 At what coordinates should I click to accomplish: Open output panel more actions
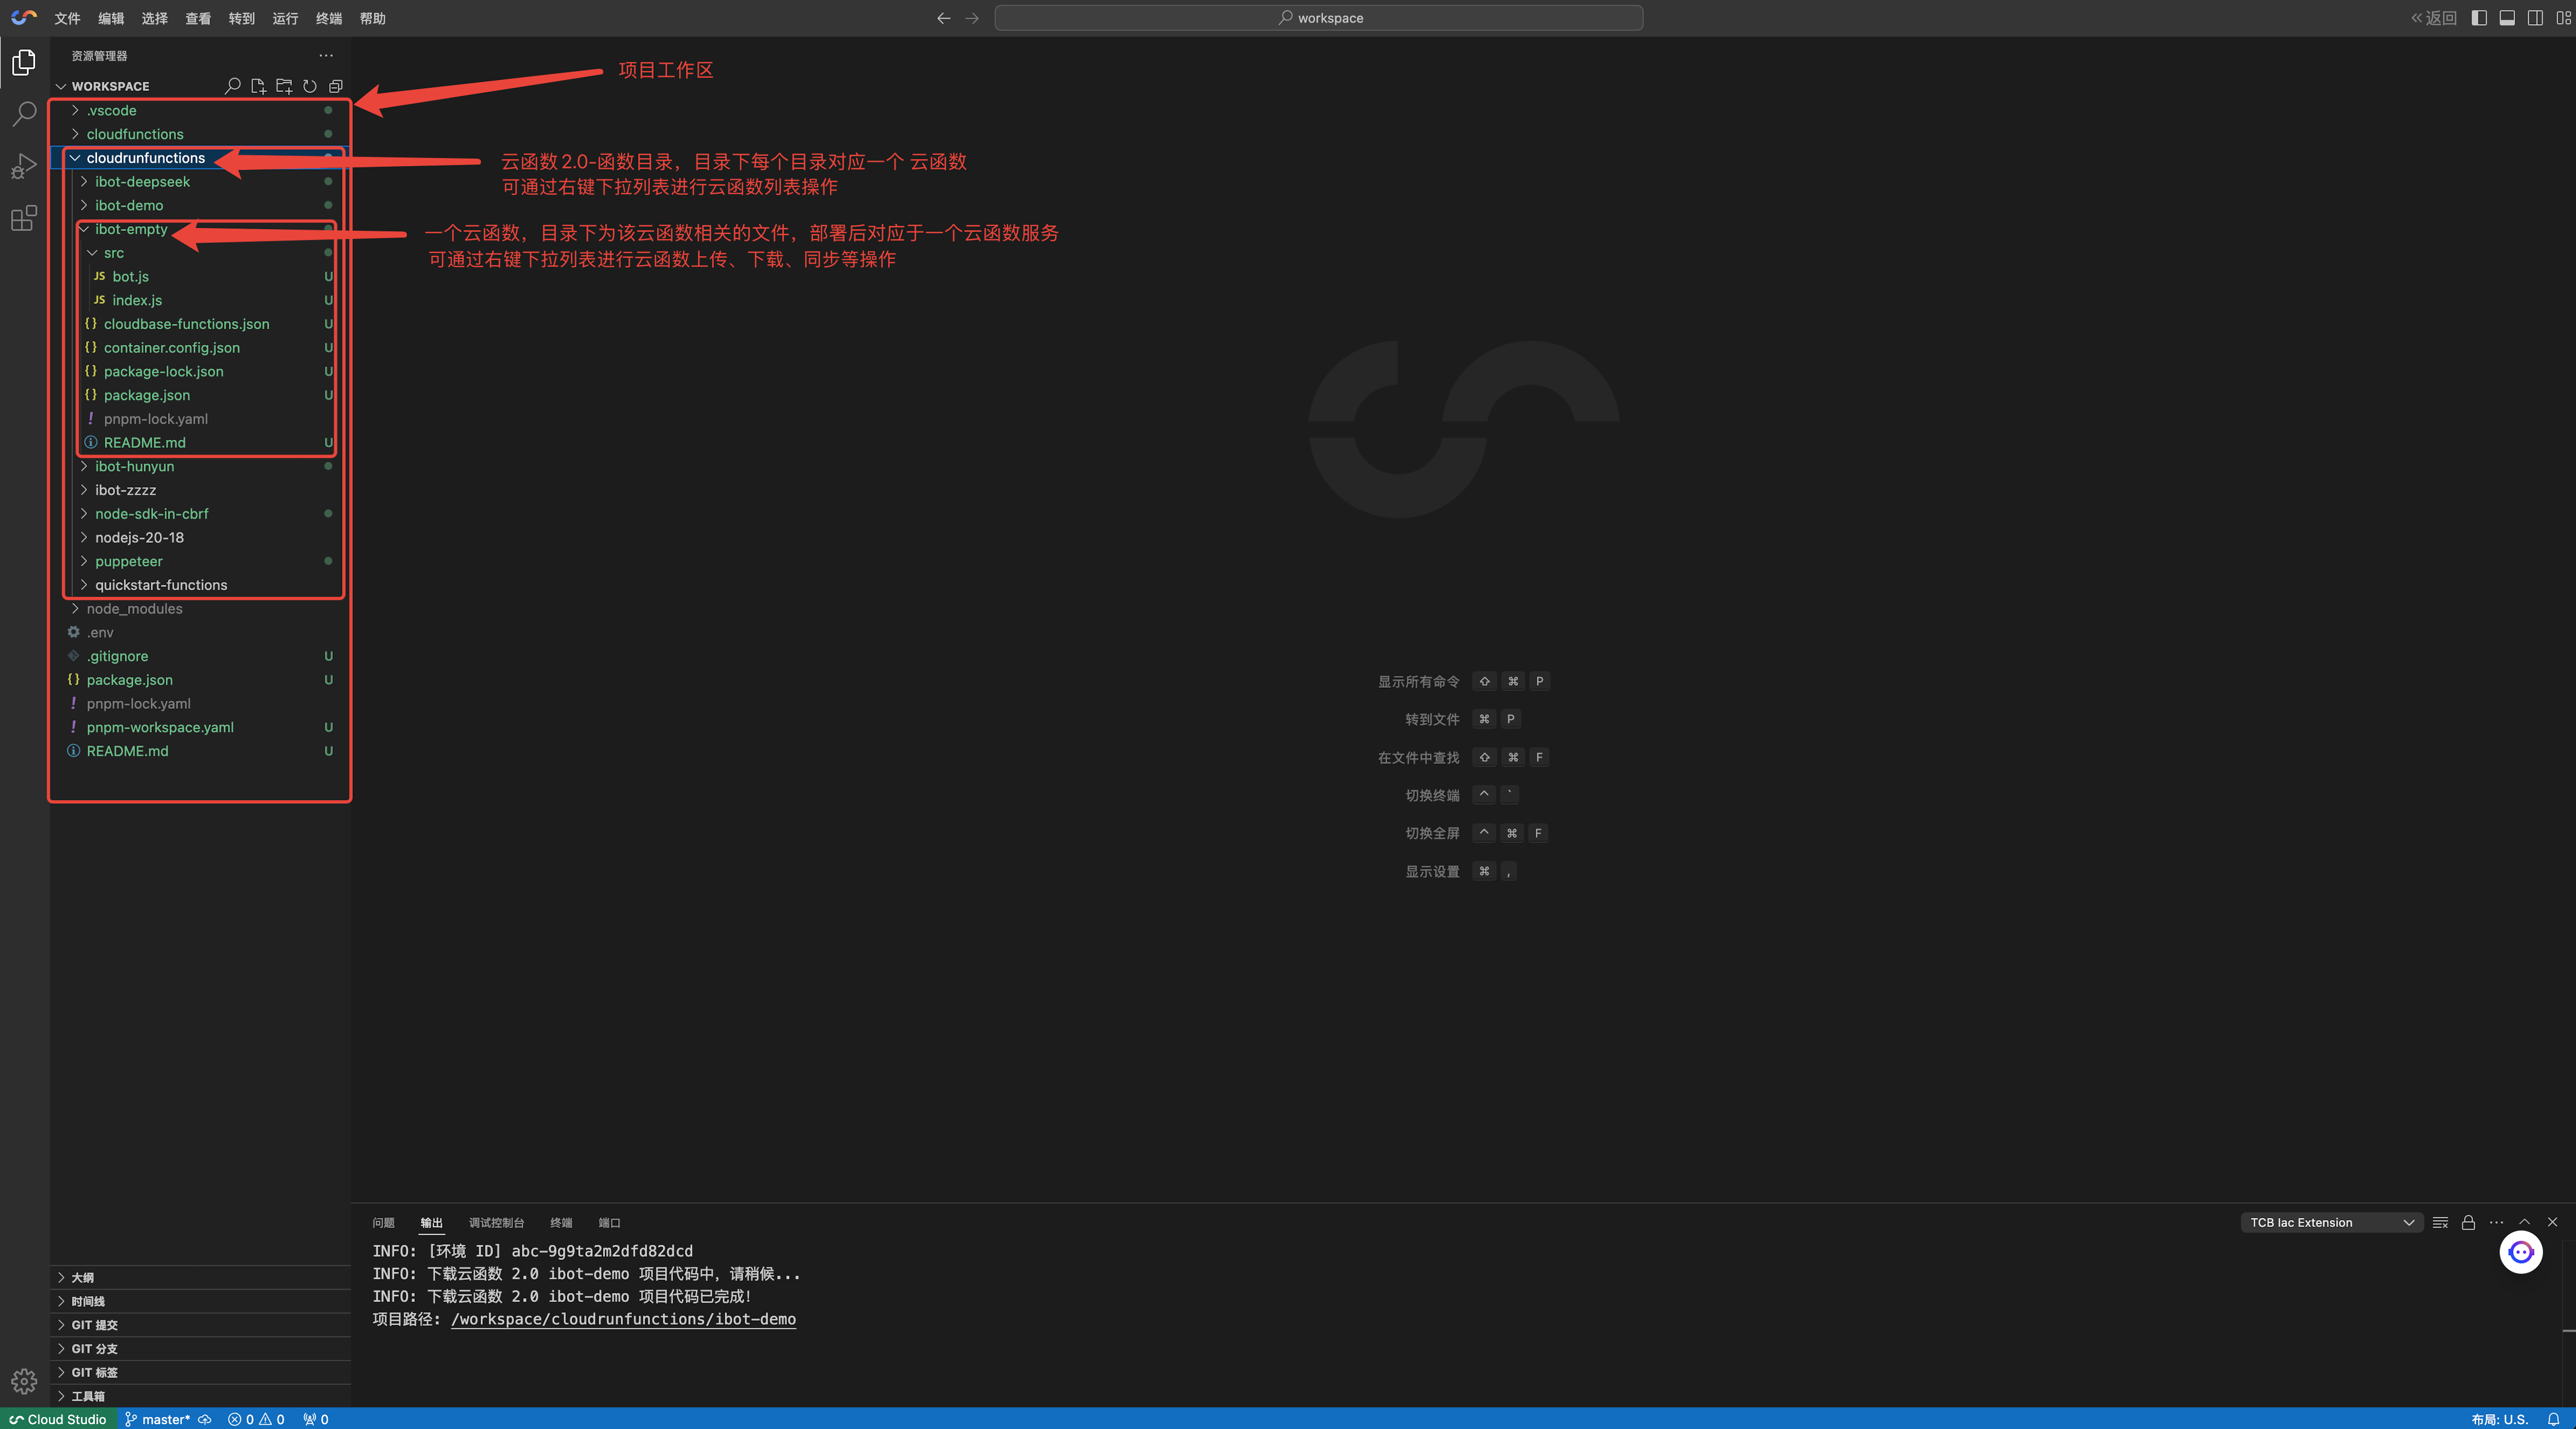(2496, 1222)
